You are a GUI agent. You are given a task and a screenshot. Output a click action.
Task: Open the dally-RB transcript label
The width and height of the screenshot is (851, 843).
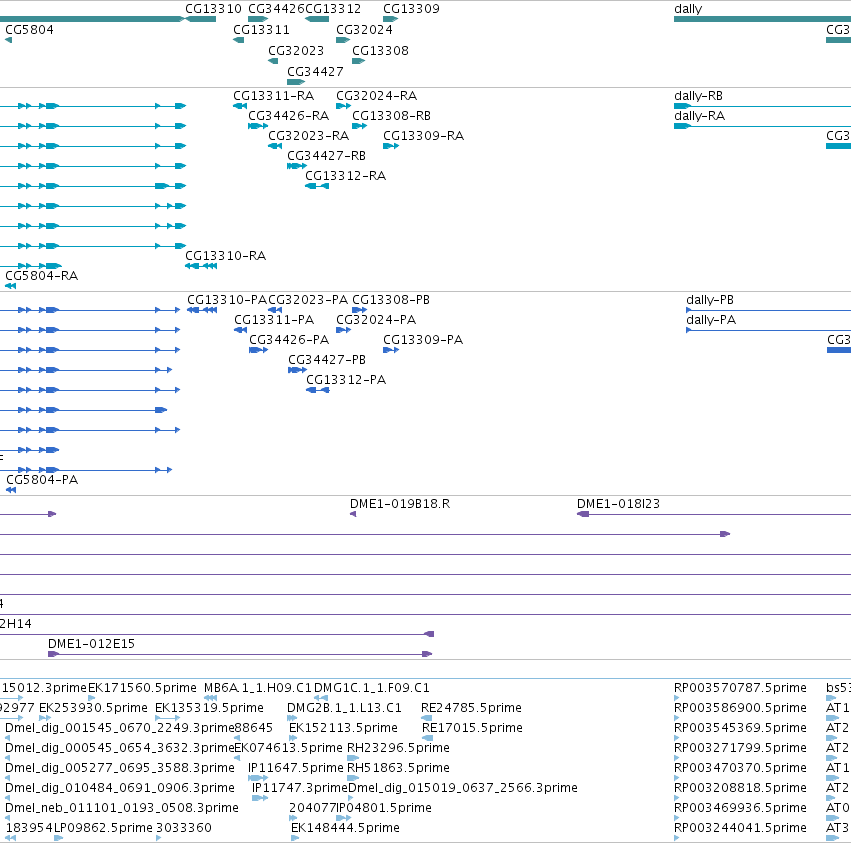pyautogui.click(x=698, y=96)
